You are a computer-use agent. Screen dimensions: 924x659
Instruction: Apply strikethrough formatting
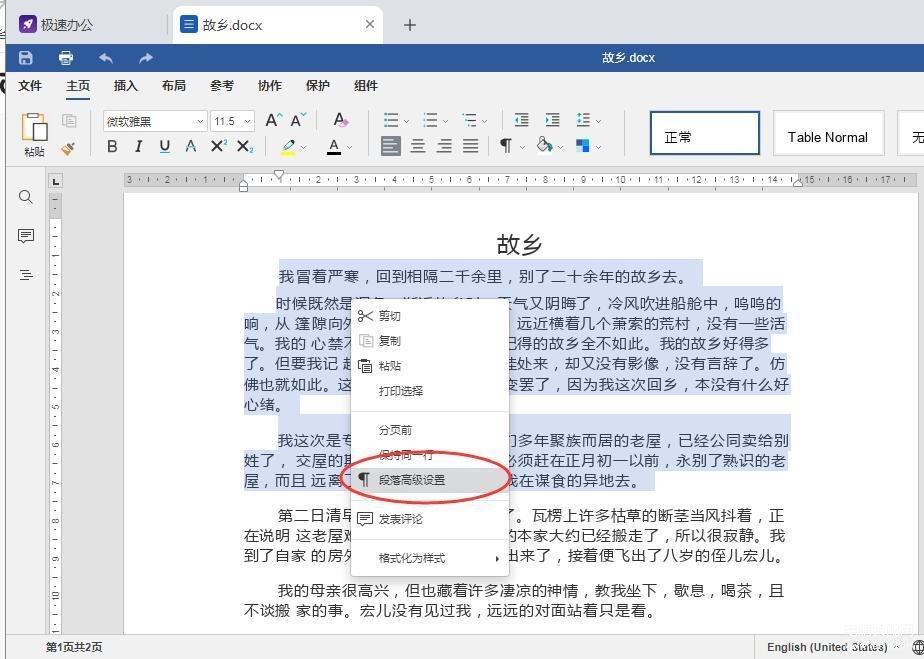tap(190, 146)
